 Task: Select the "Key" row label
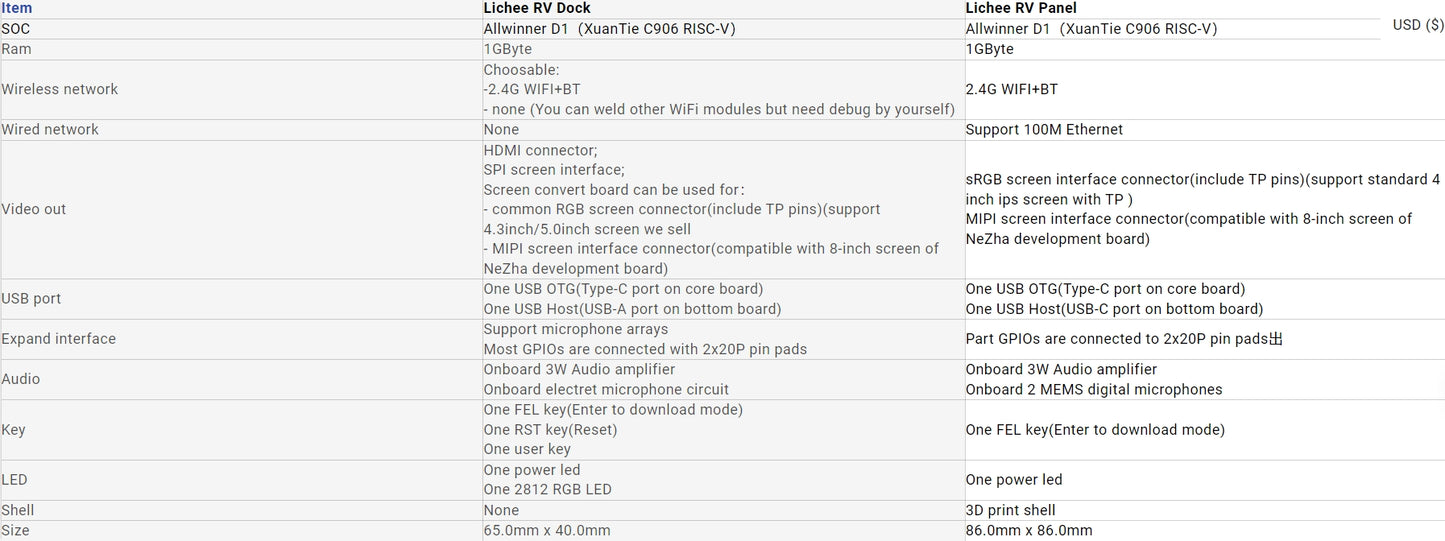pos(13,430)
